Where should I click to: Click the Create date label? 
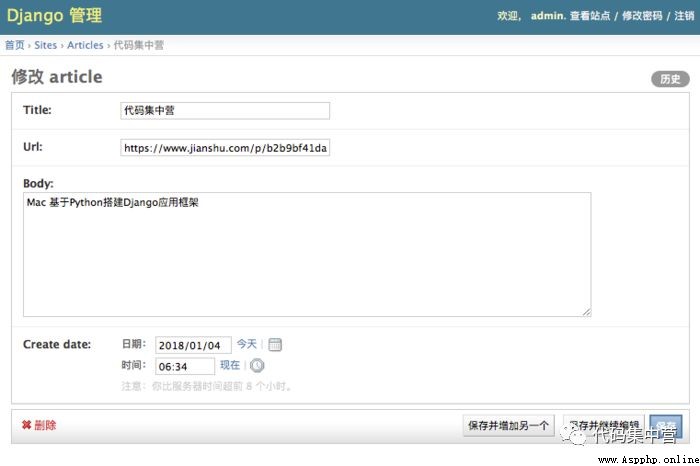(x=57, y=344)
